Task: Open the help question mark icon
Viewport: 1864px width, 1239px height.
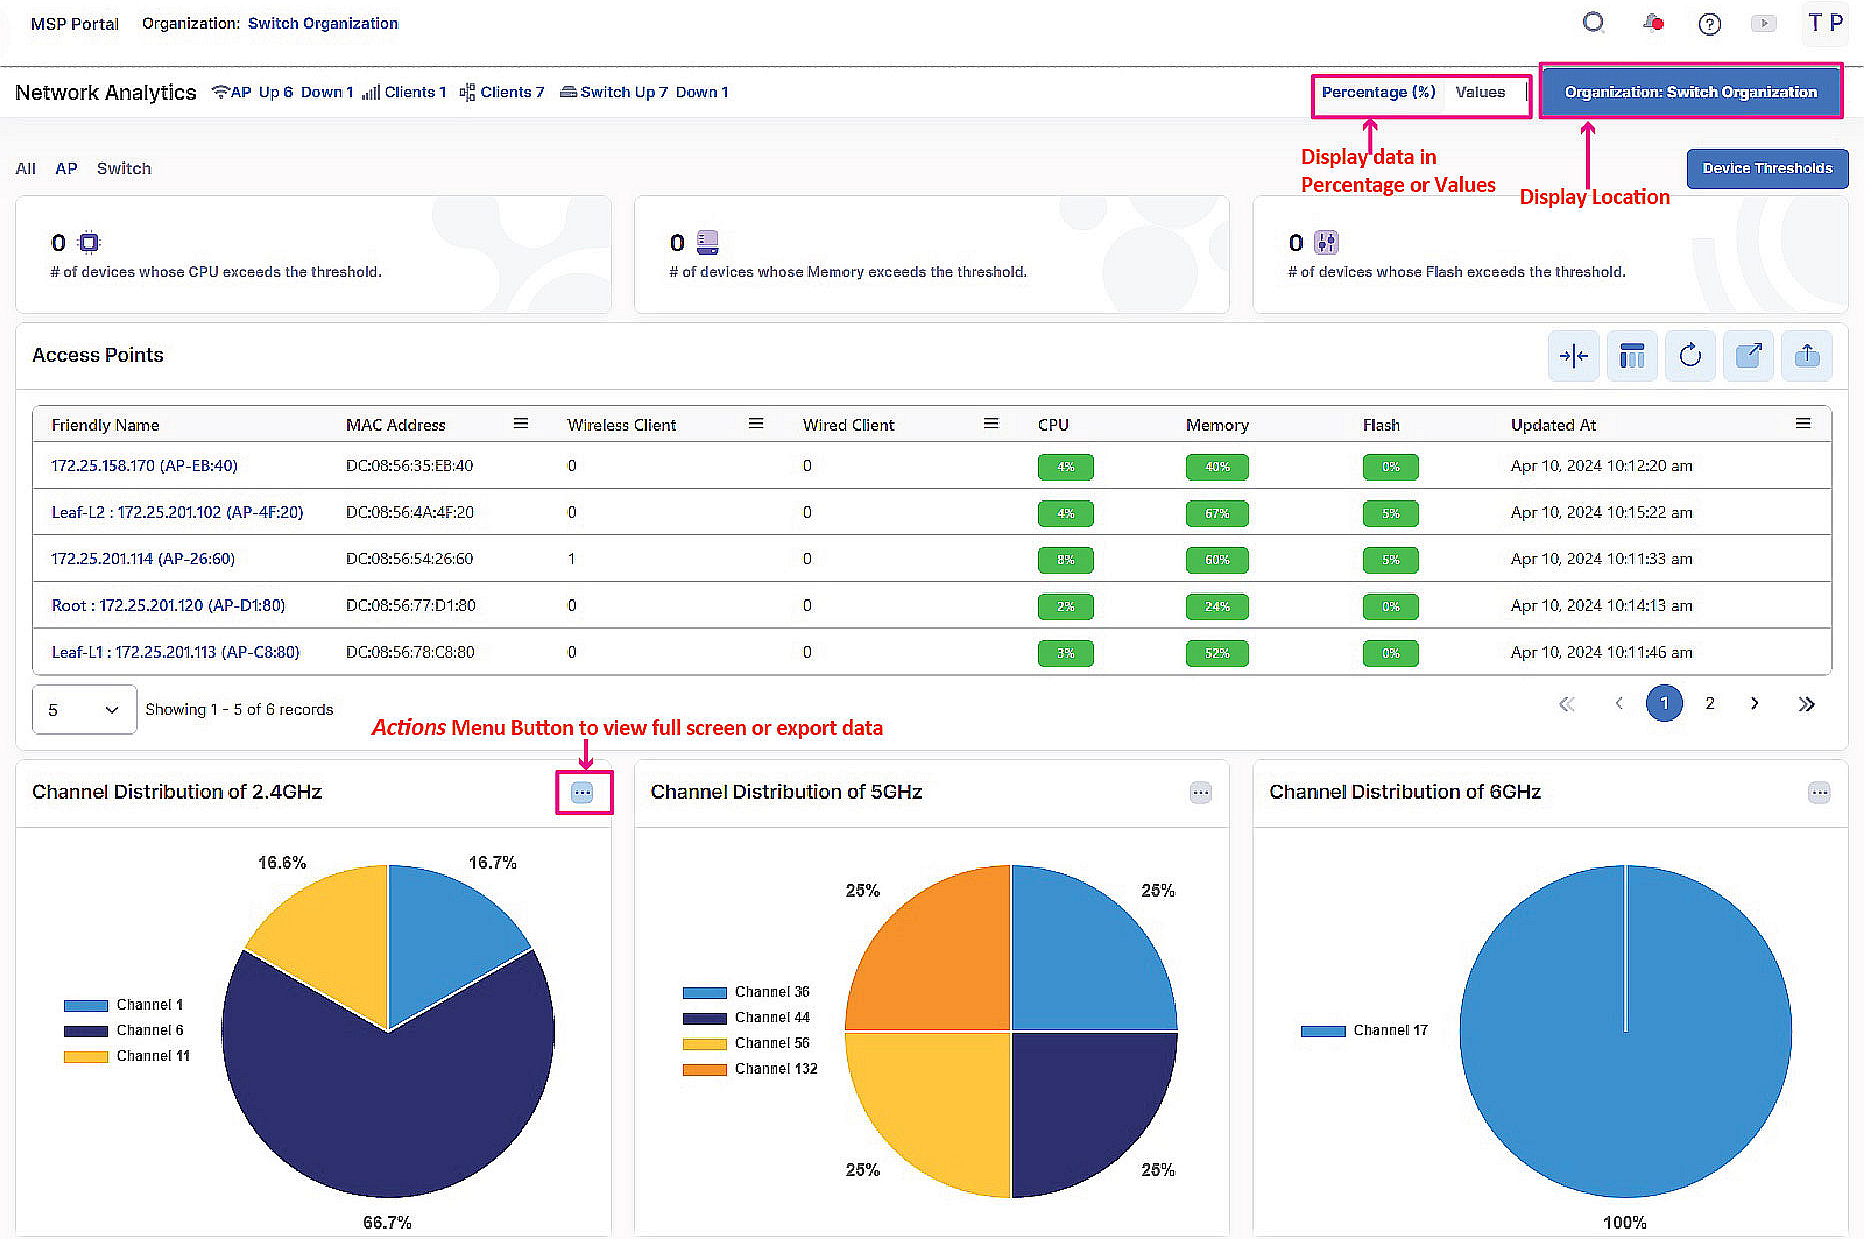Action: [1709, 24]
